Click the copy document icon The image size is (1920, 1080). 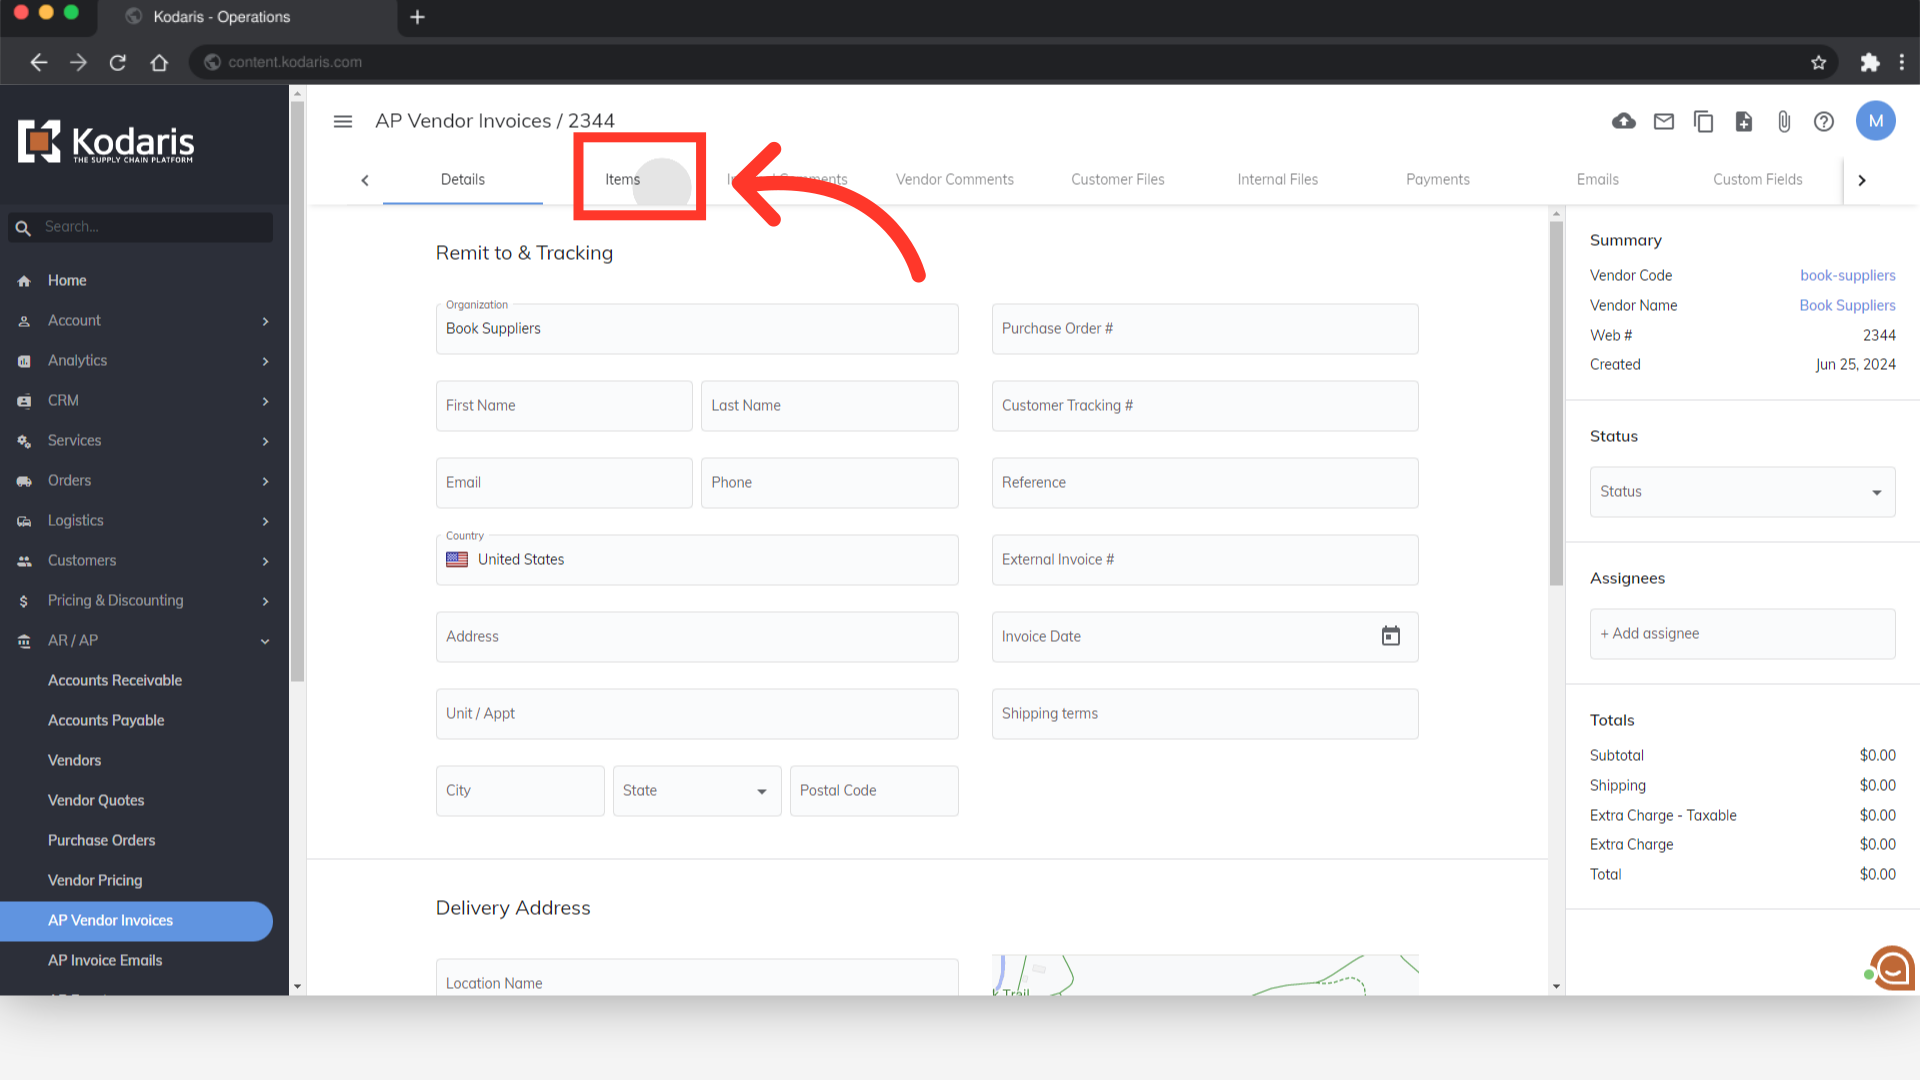(x=1703, y=121)
